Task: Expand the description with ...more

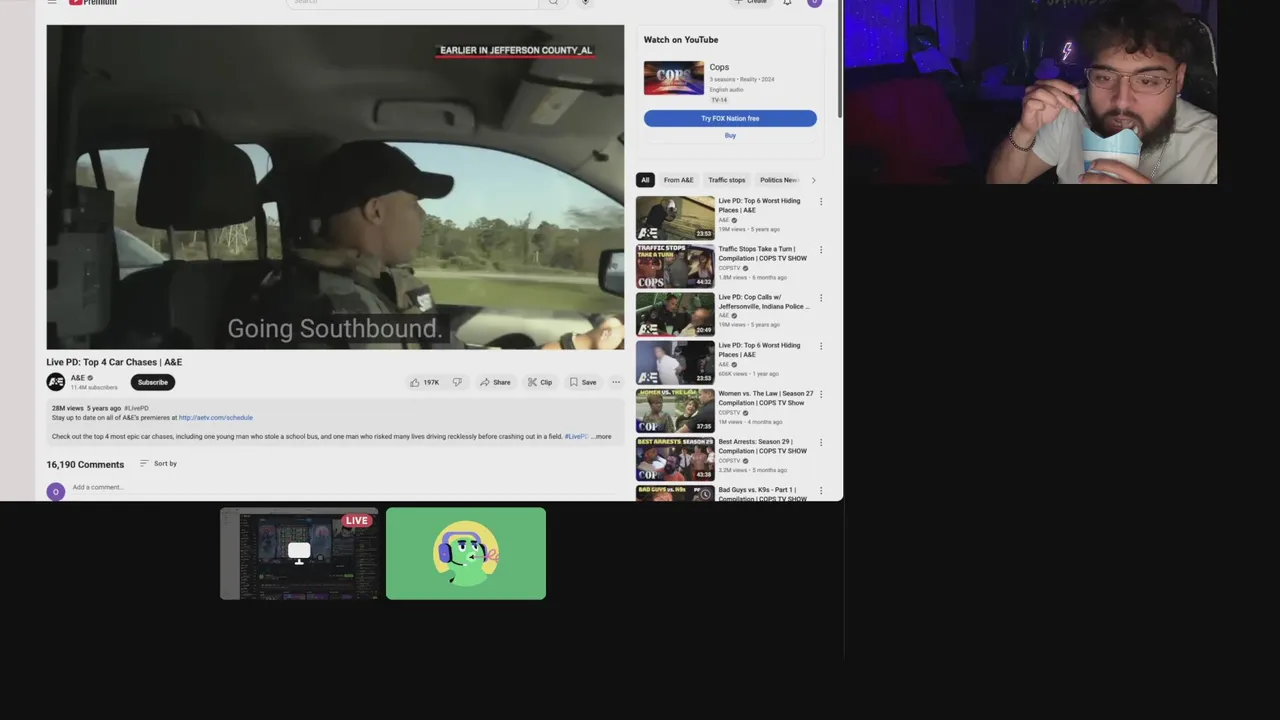Action: pos(601,437)
